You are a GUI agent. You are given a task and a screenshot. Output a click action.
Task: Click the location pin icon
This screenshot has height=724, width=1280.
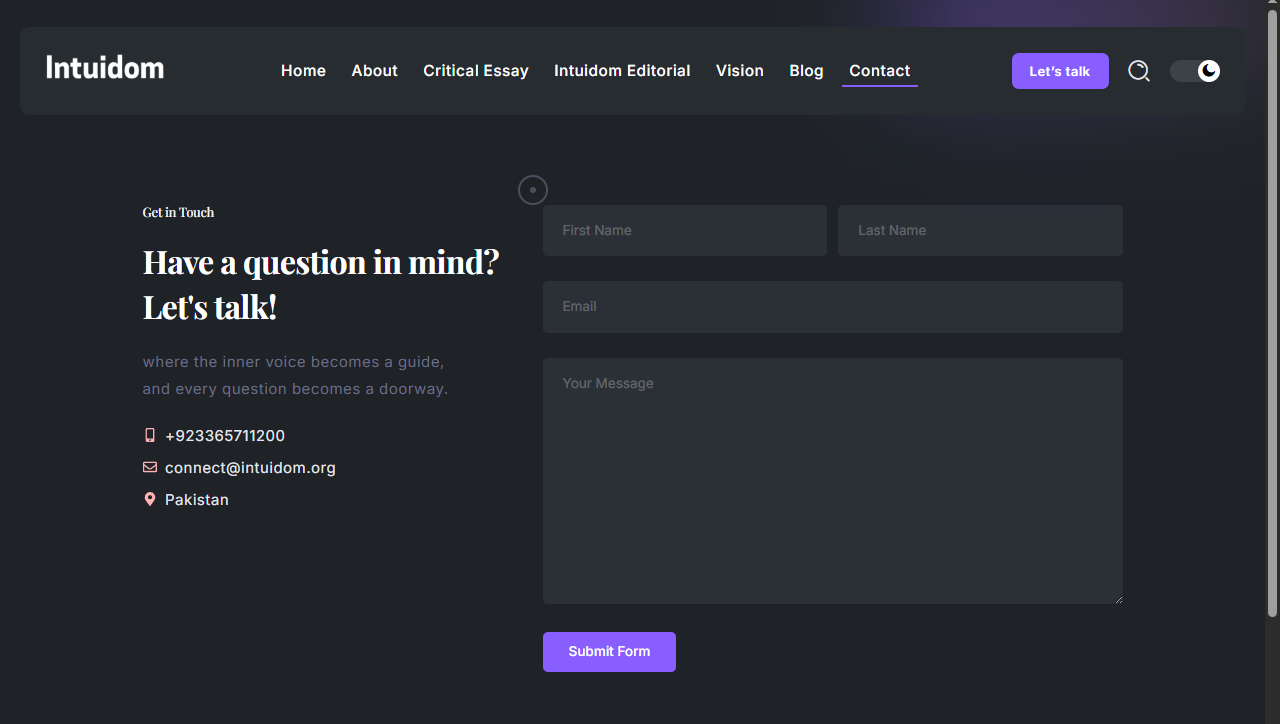[x=150, y=499]
